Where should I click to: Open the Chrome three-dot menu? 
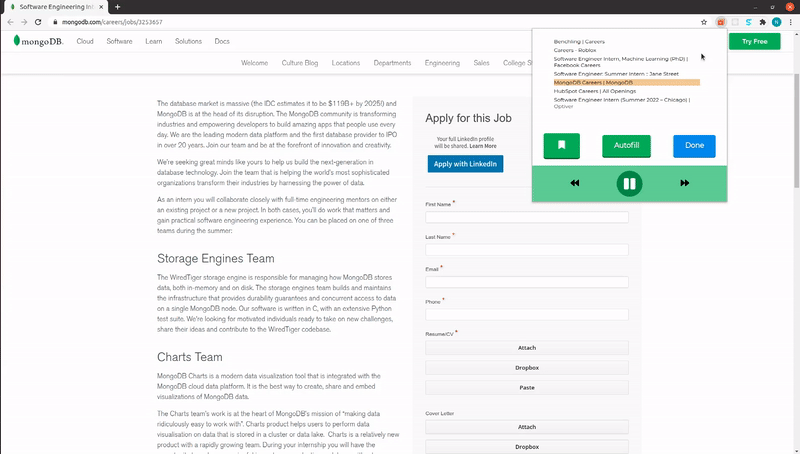[x=791, y=21]
